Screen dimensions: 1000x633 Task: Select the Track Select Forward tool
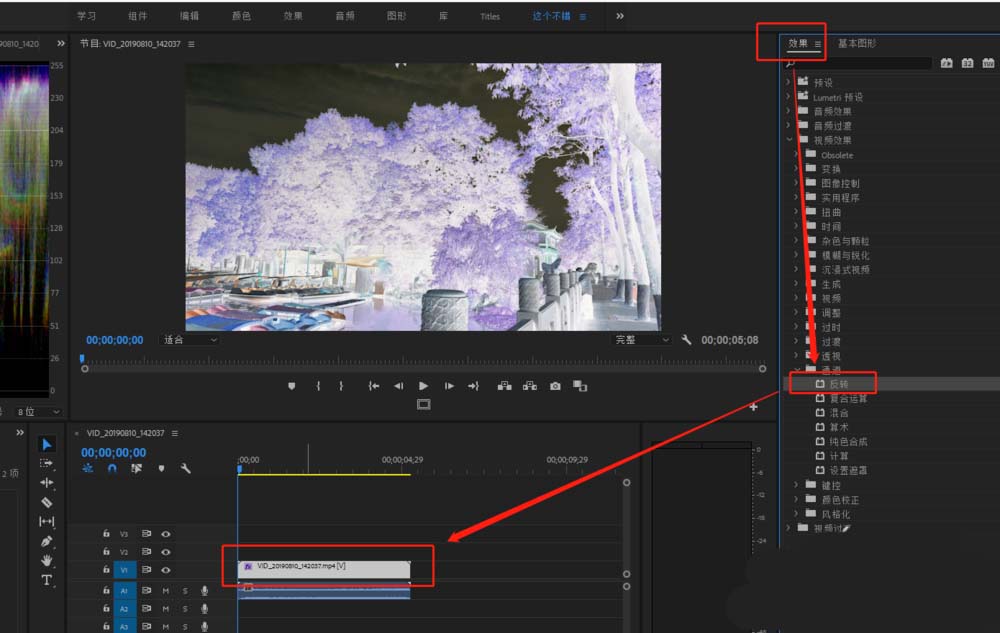(x=47, y=463)
